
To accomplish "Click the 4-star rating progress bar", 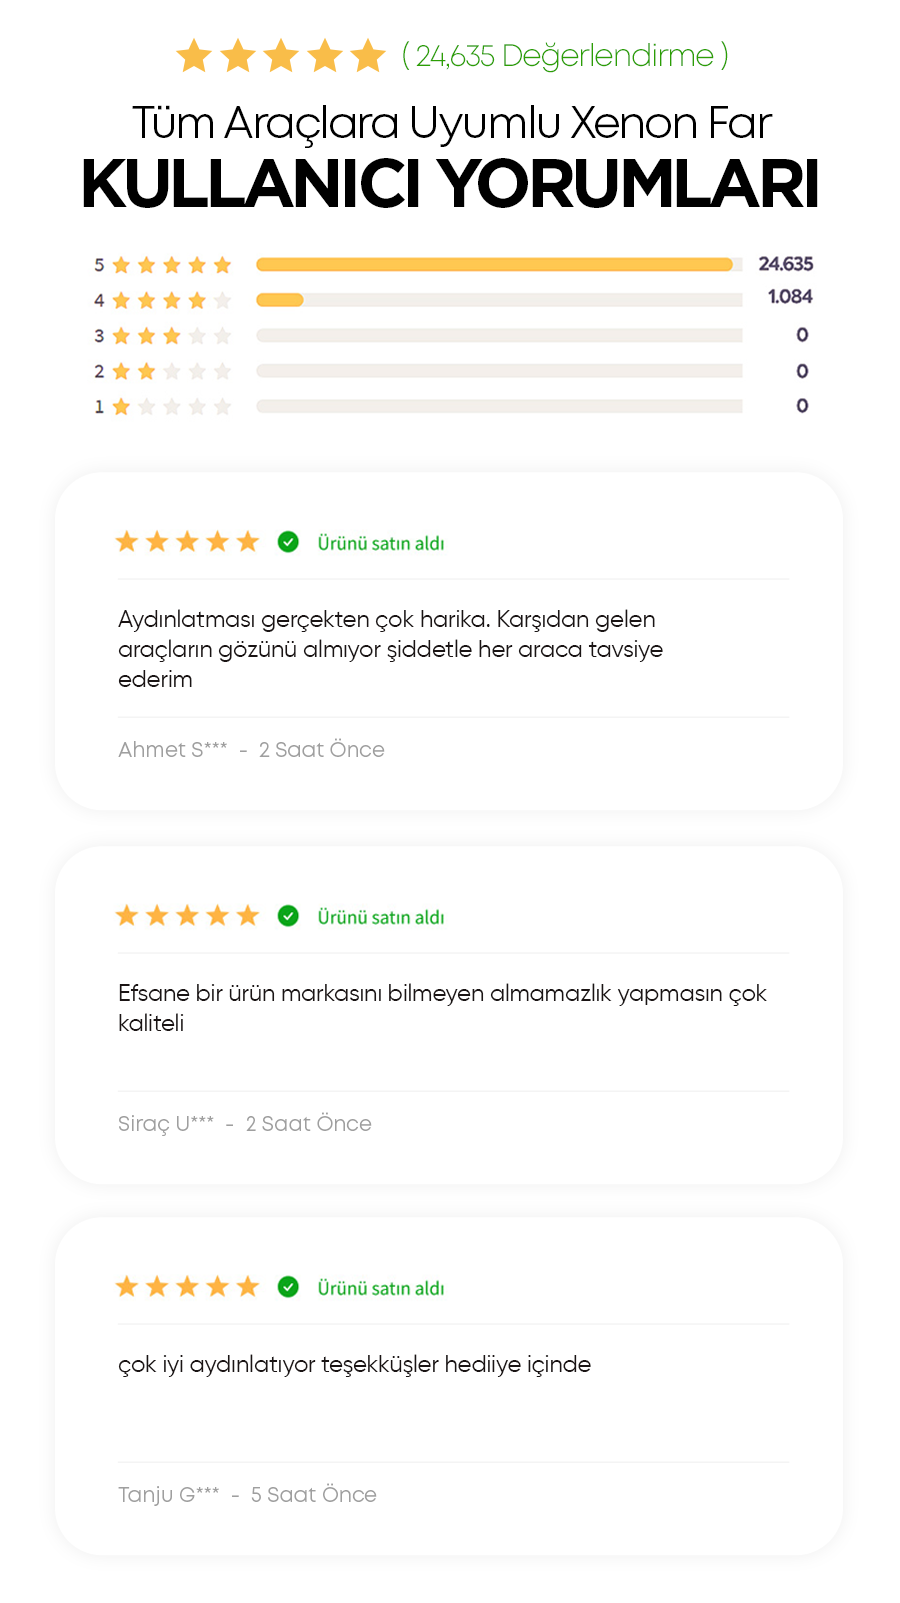I will click(x=498, y=300).
